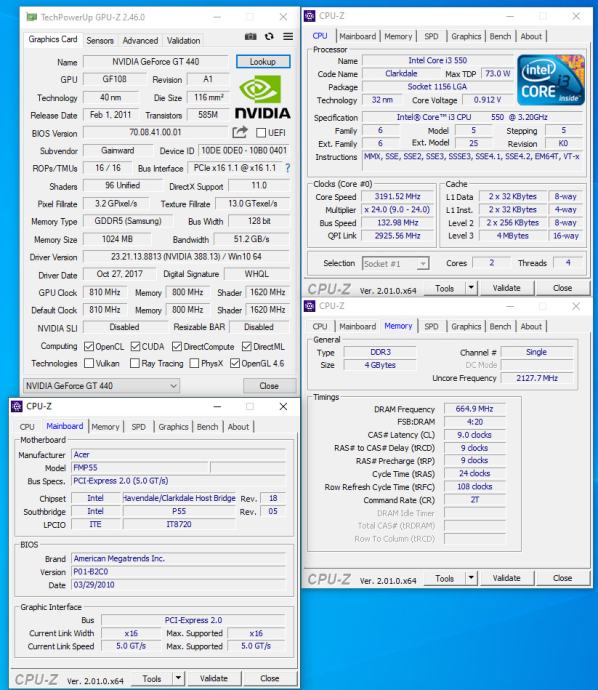Screen dimensions: 598x690
Task: Open CPU tab in Mainboard window
Action: point(27,427)
